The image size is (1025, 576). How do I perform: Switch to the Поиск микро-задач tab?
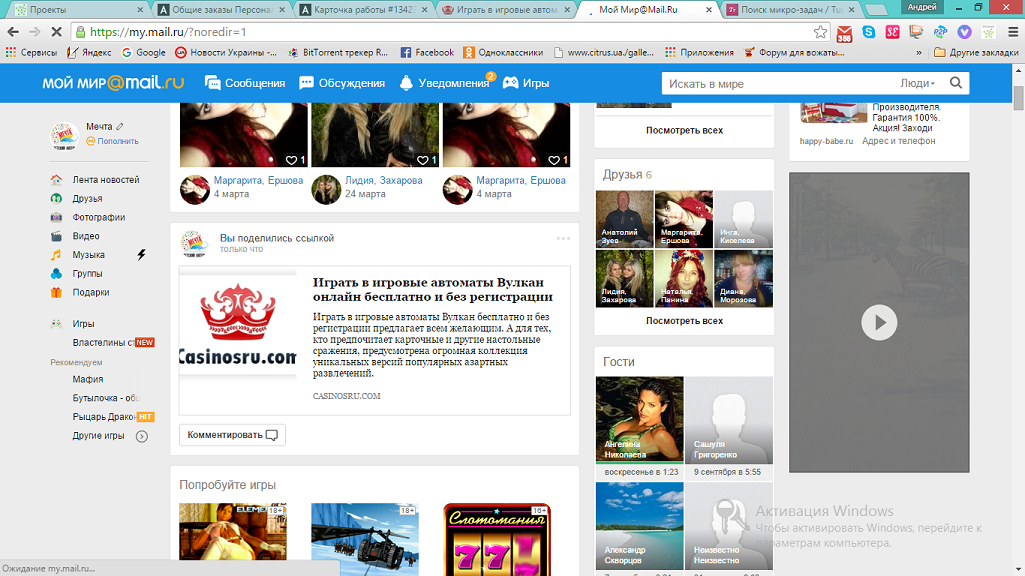click(791, 10)
